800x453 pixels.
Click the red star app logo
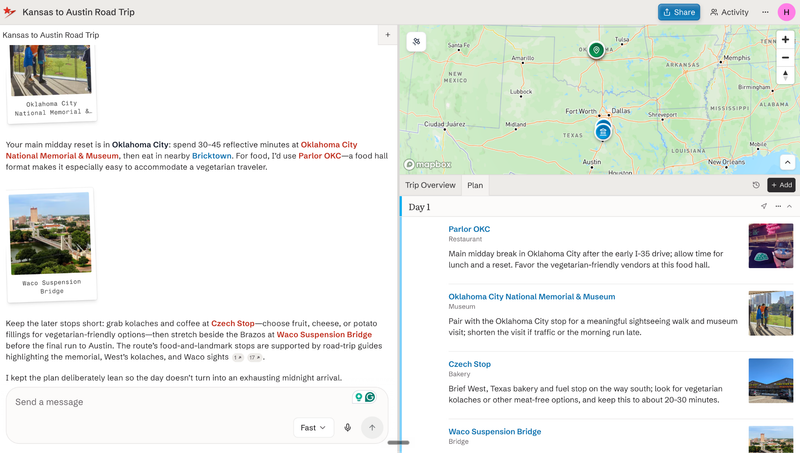[x=9, y=12]
